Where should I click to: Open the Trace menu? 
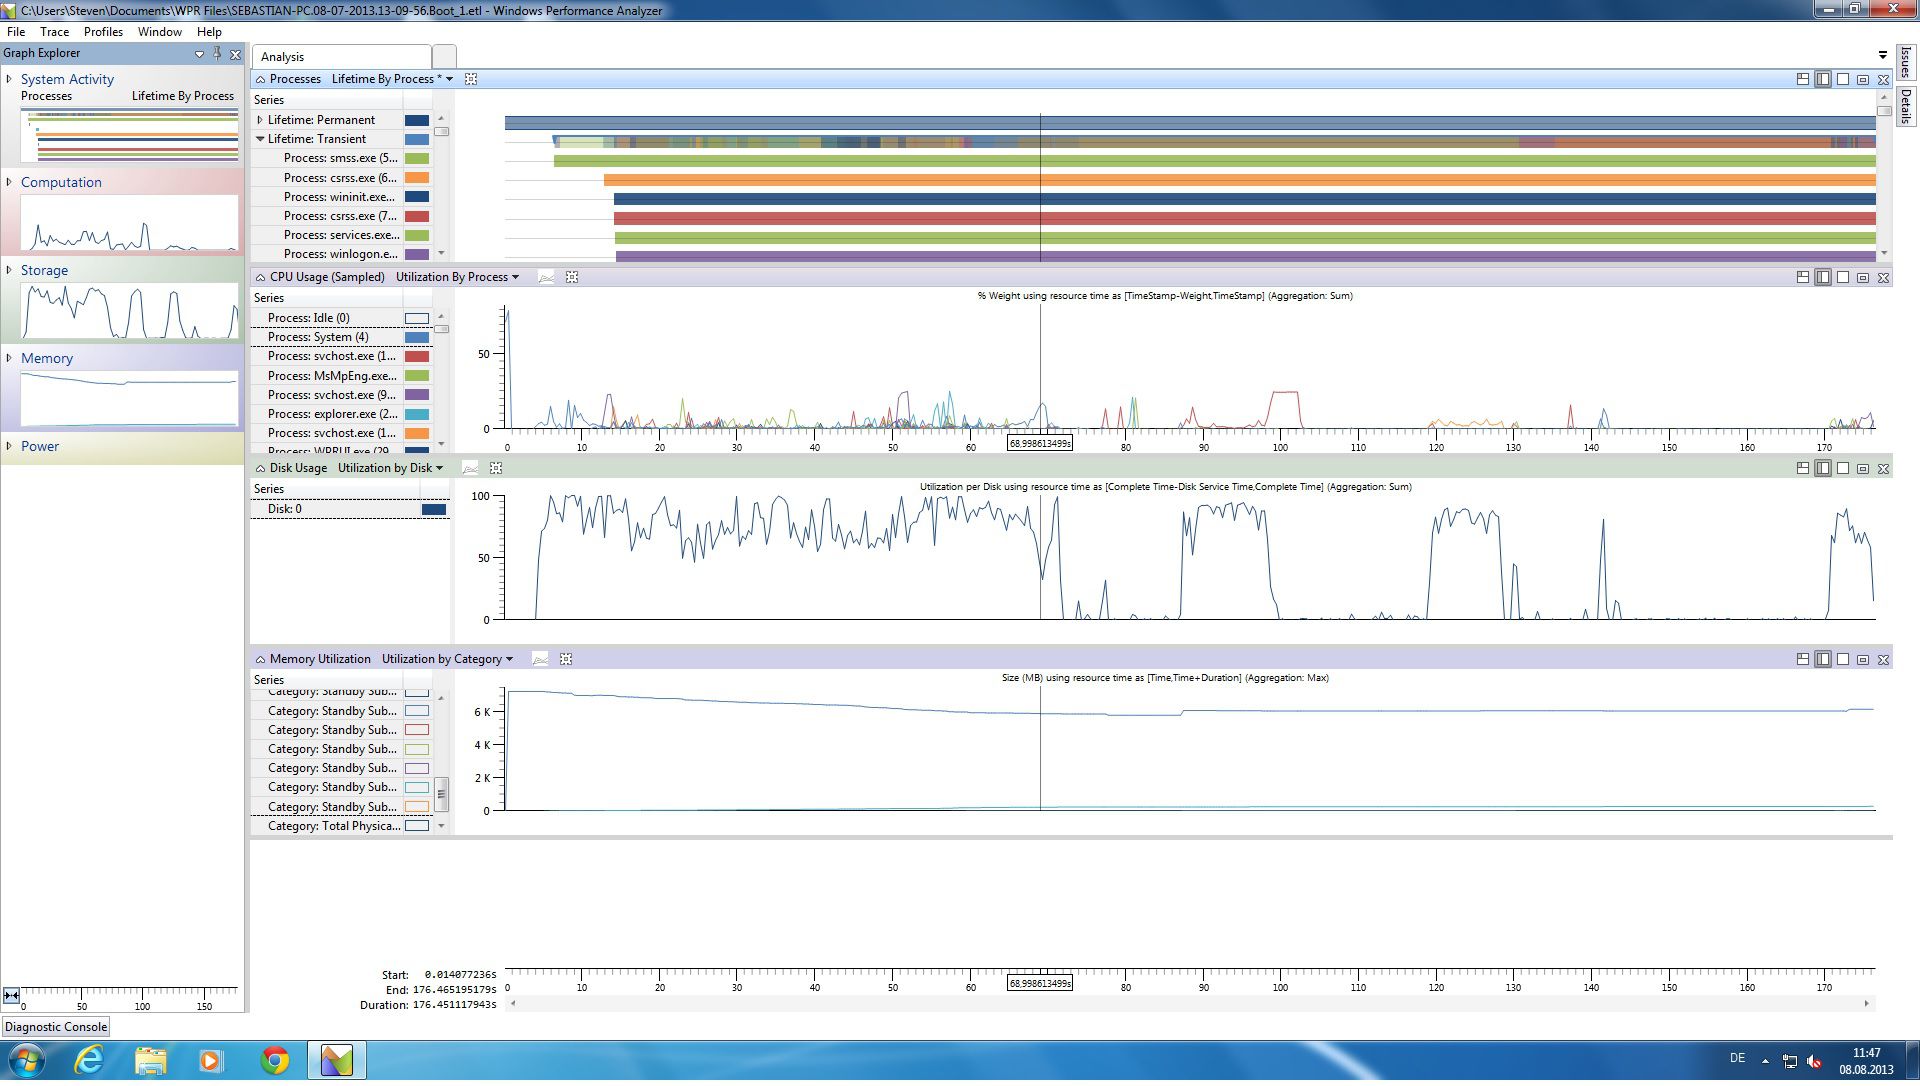click(x=54, y=32)
